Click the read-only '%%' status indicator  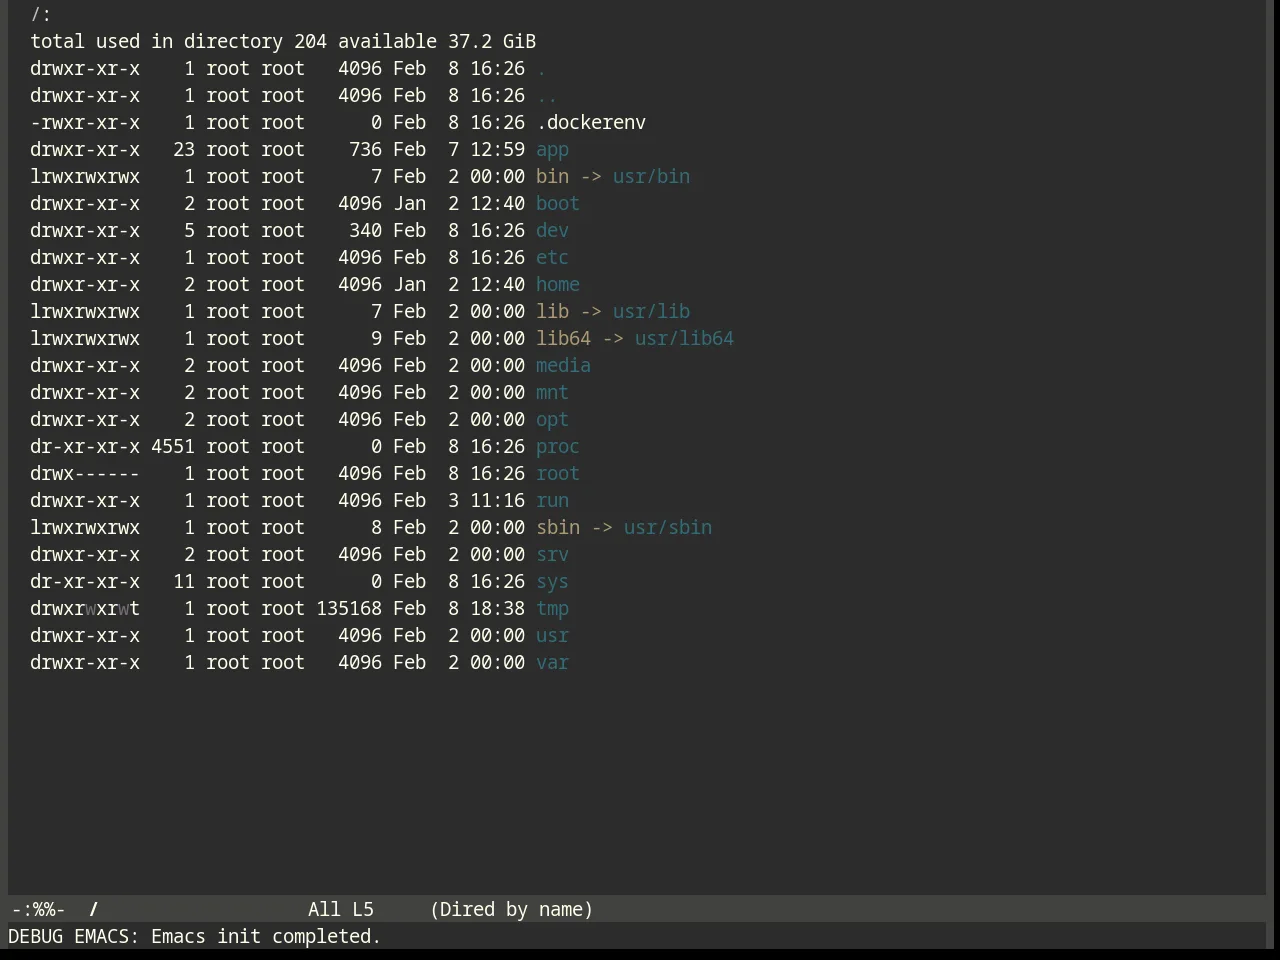click(x=43, y=910)
